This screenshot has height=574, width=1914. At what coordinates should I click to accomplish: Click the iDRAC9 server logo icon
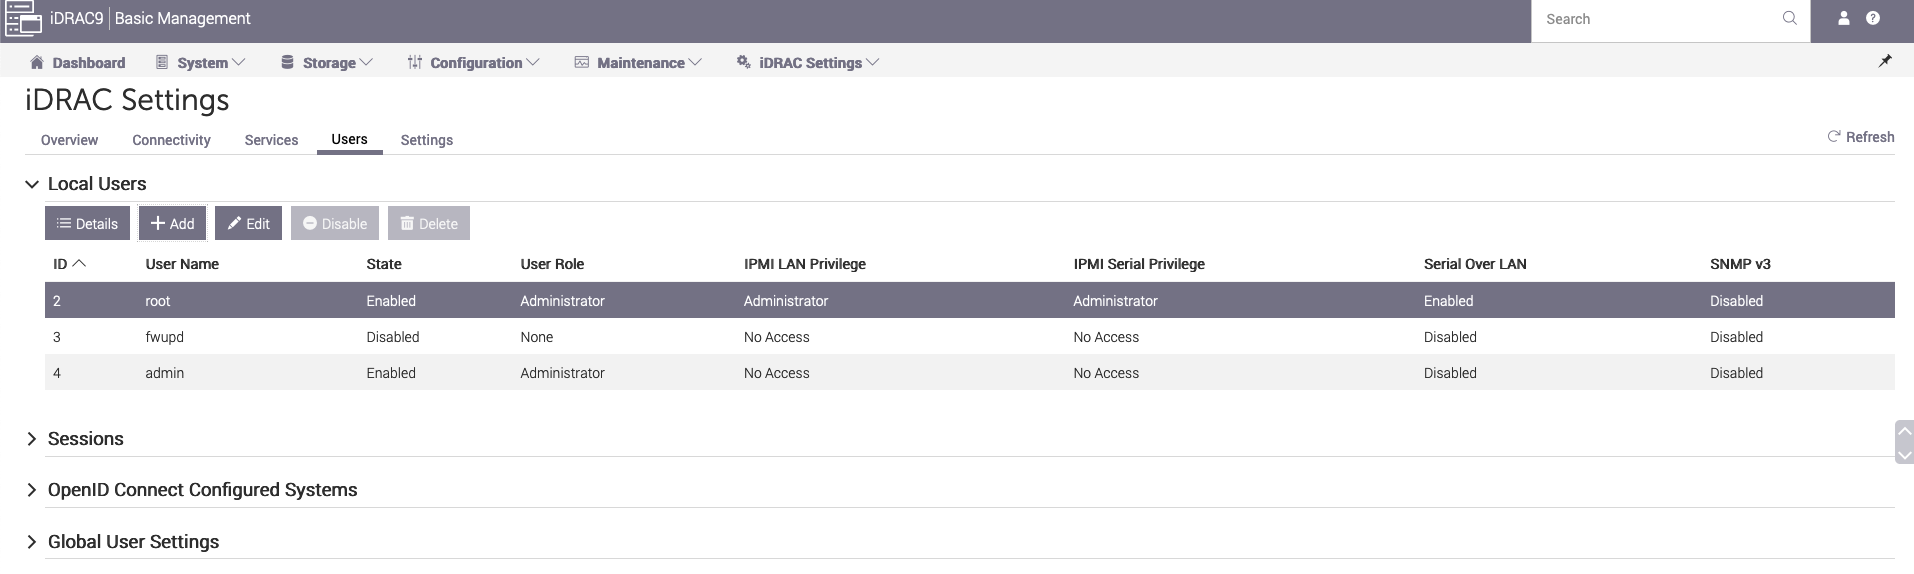[x=24, y=20]
